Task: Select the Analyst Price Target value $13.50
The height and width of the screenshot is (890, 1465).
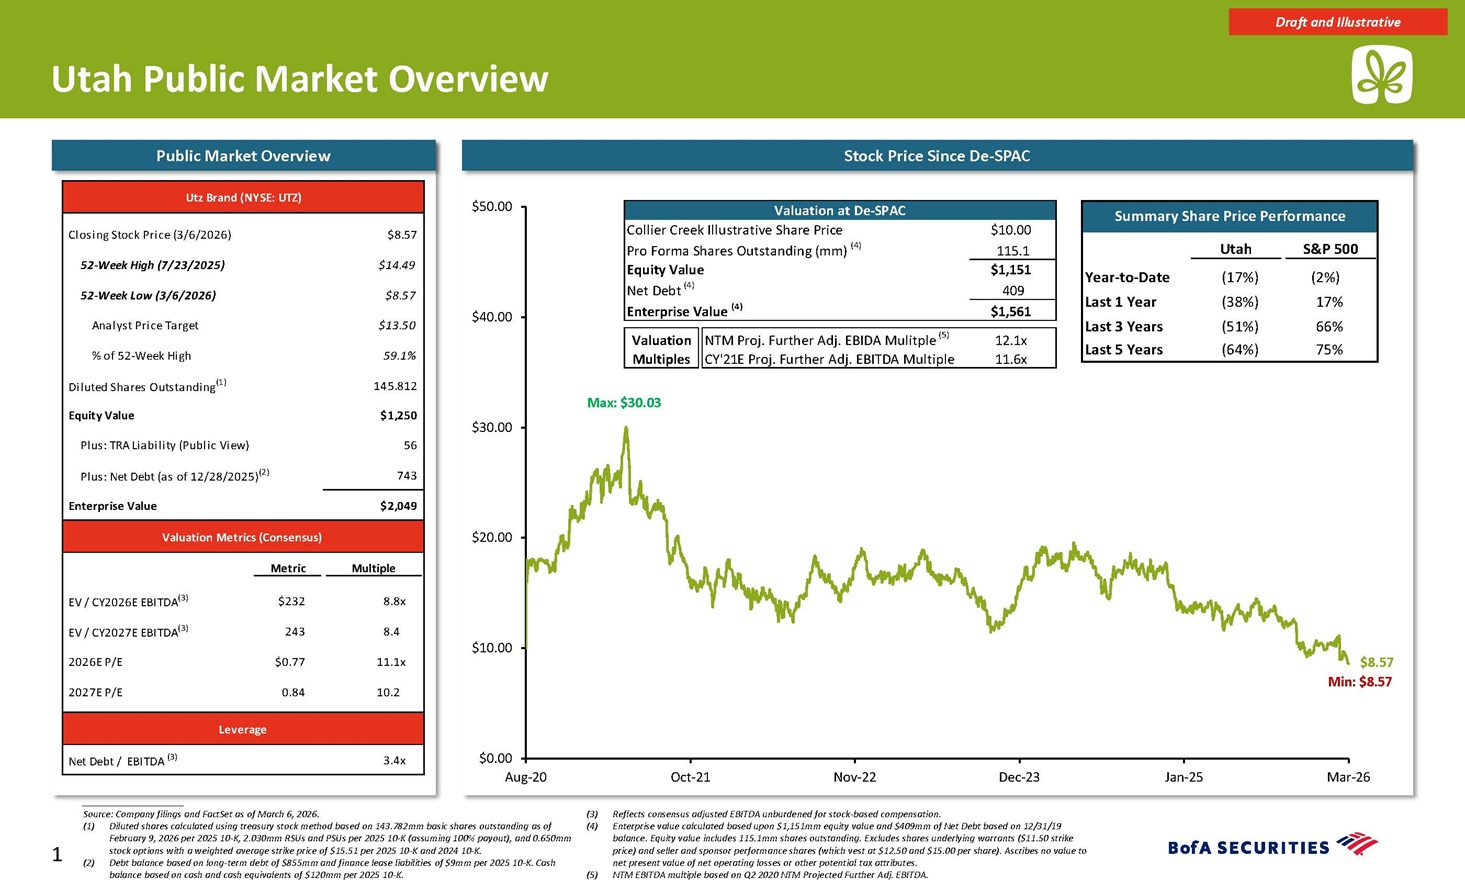Action: [397, 325]
